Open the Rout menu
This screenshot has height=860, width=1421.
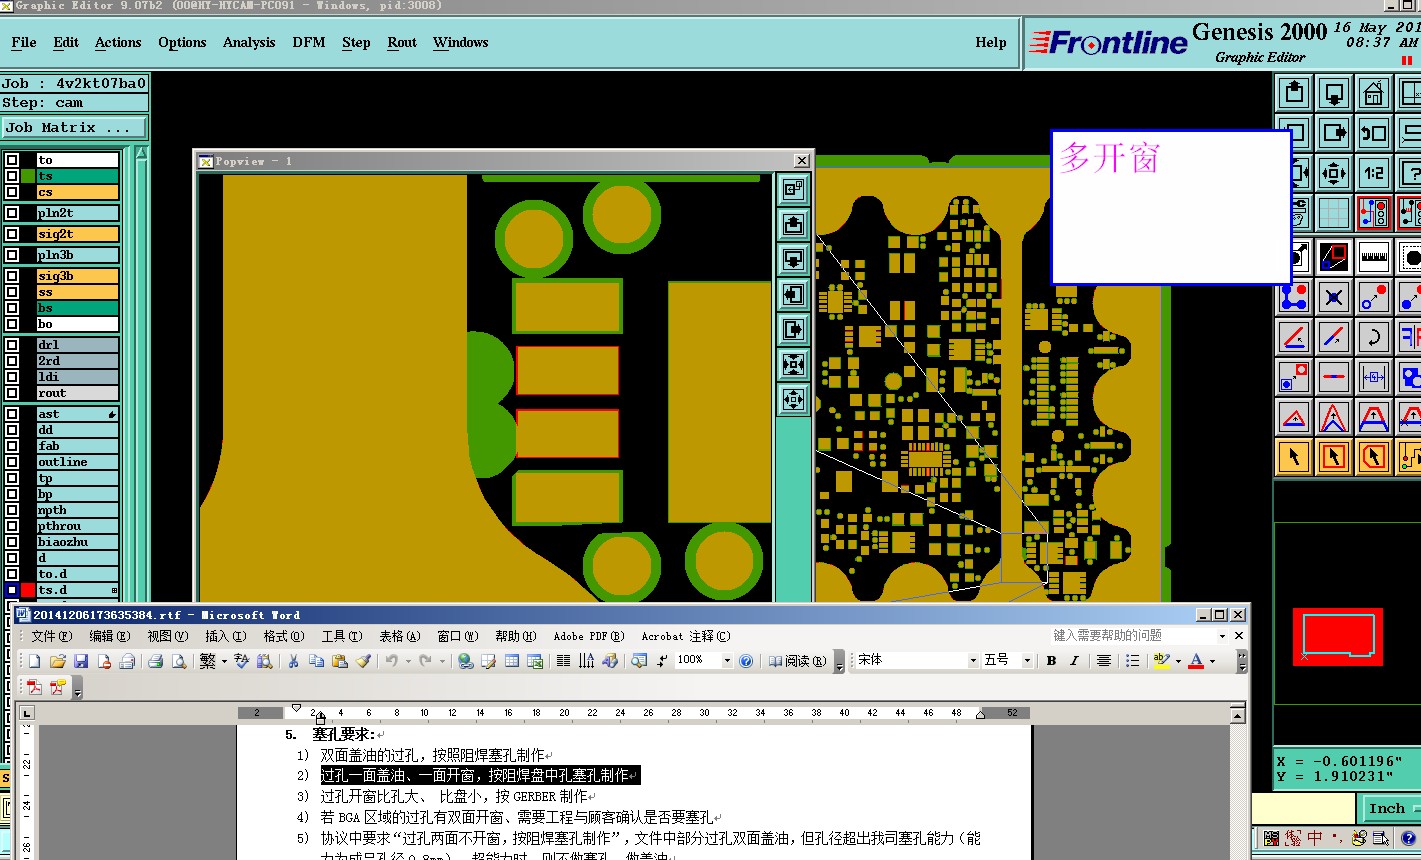coord(402,42)
